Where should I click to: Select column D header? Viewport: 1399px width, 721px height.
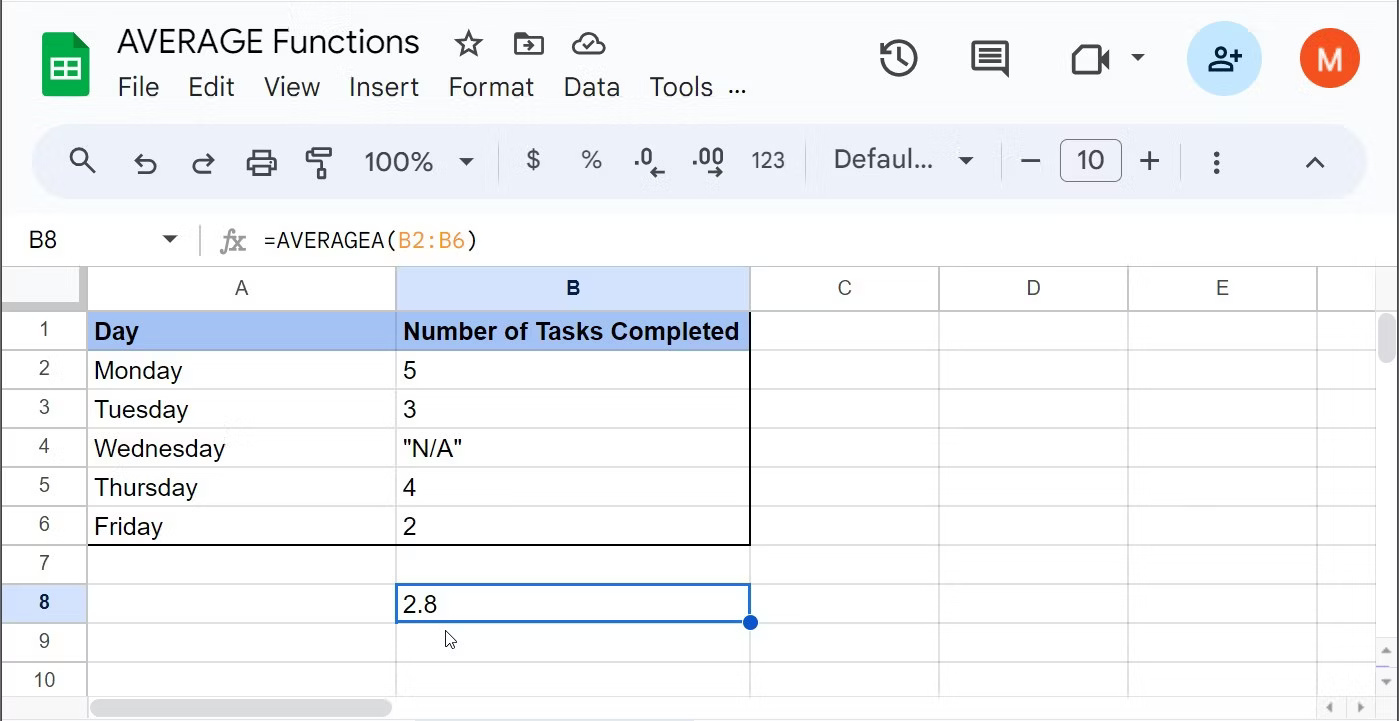(1033, 288)
